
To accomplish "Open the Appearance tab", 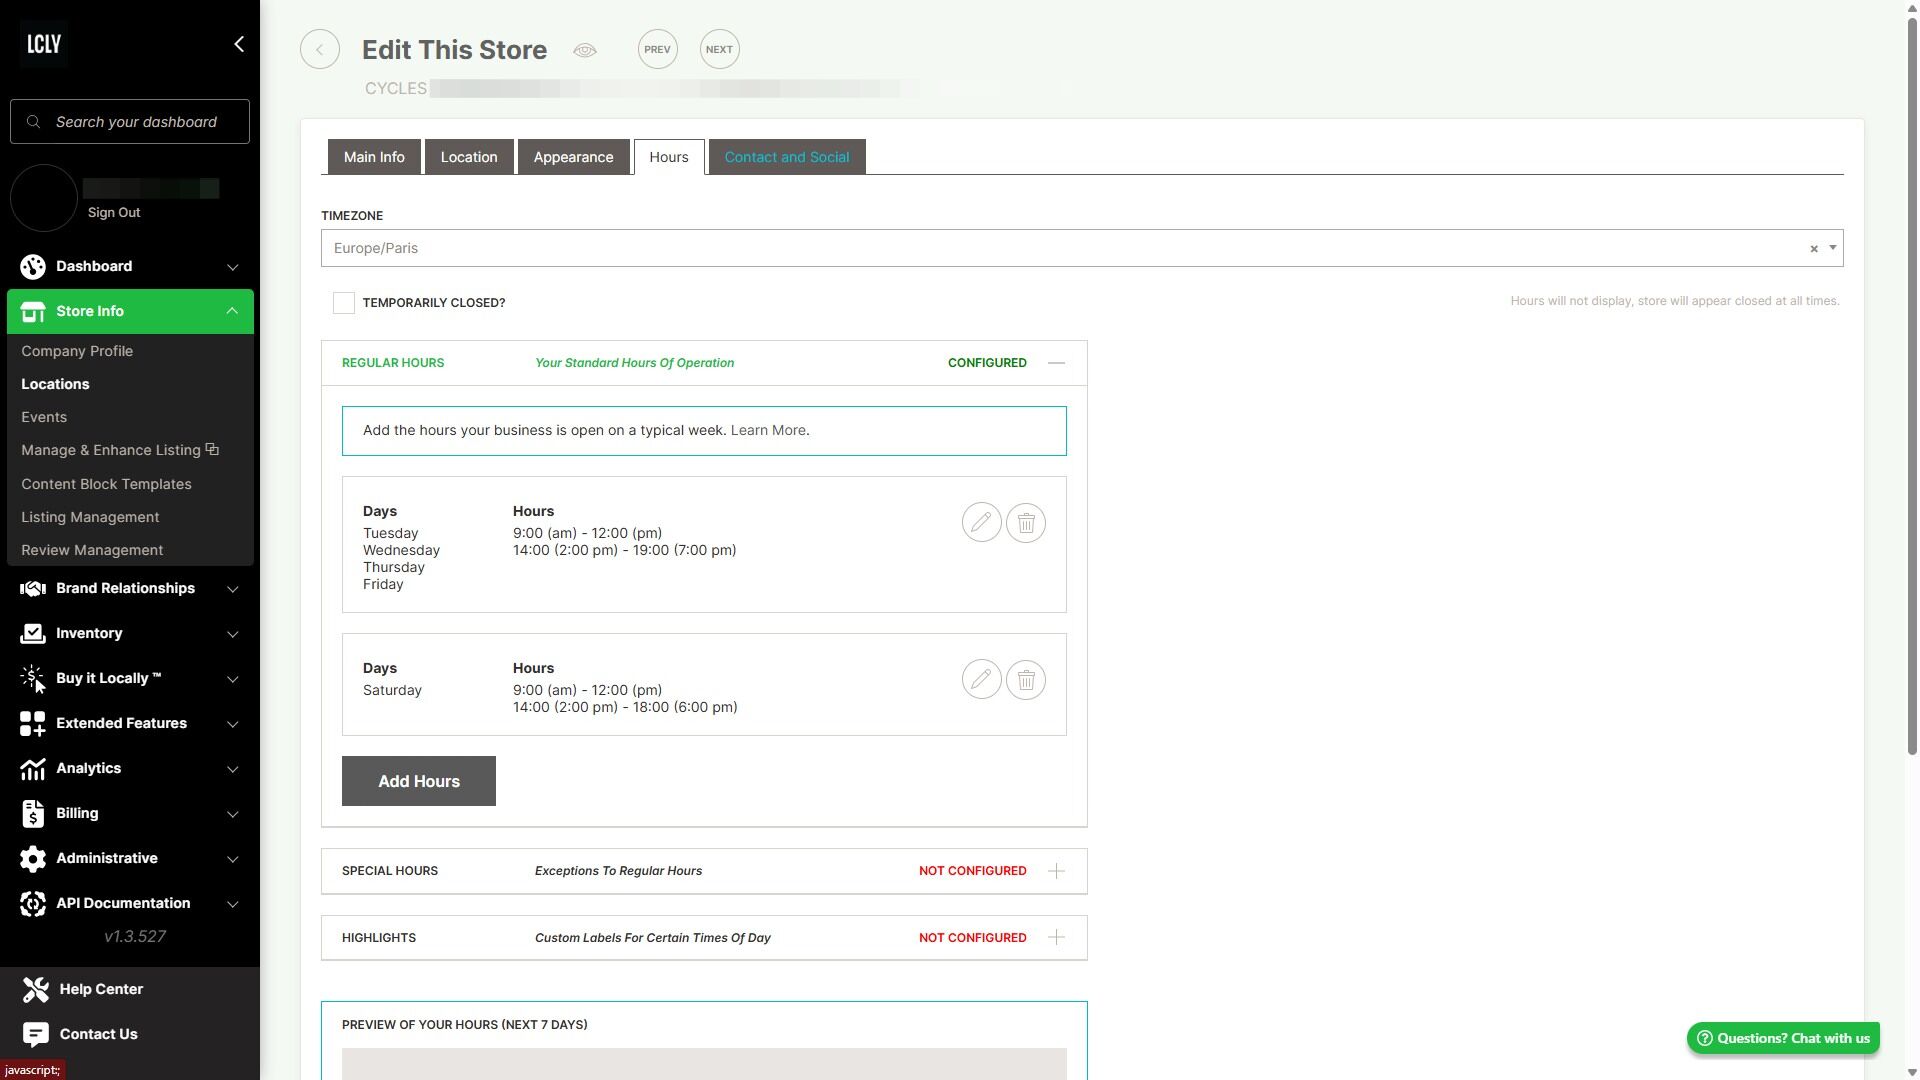I will pos(573,157).
